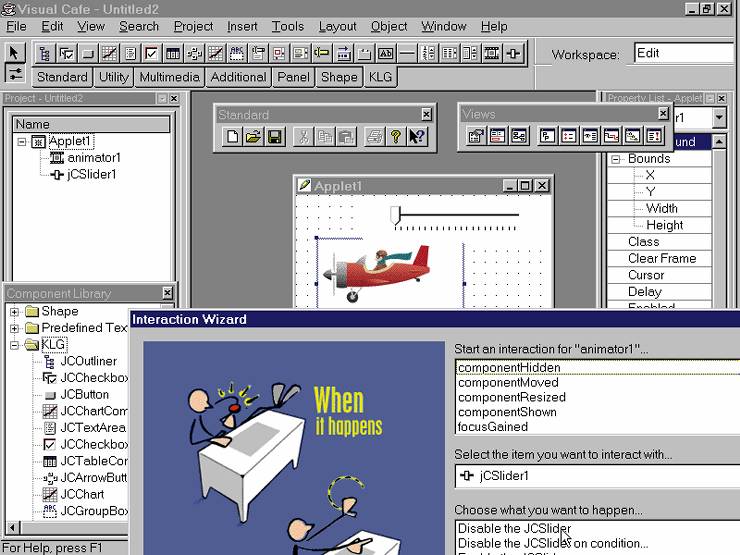Screen dimensions: 740x555
Task: Click Print icon in Standard toolbar
Action: [375, 137]
